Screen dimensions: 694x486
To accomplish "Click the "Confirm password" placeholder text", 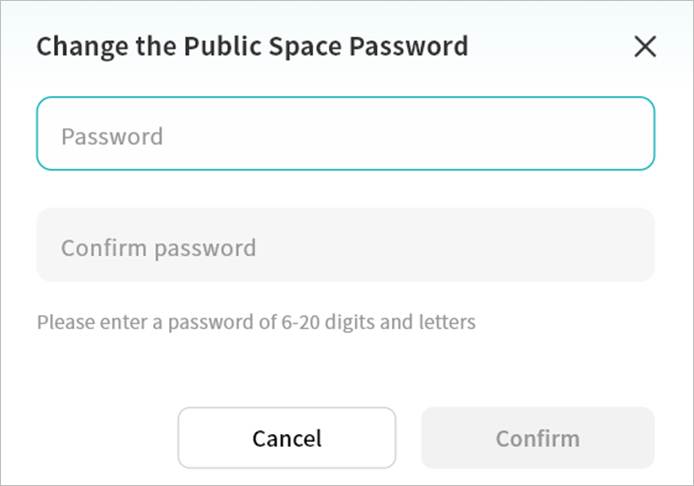I will pyautogui.click(x=158, y=248).
